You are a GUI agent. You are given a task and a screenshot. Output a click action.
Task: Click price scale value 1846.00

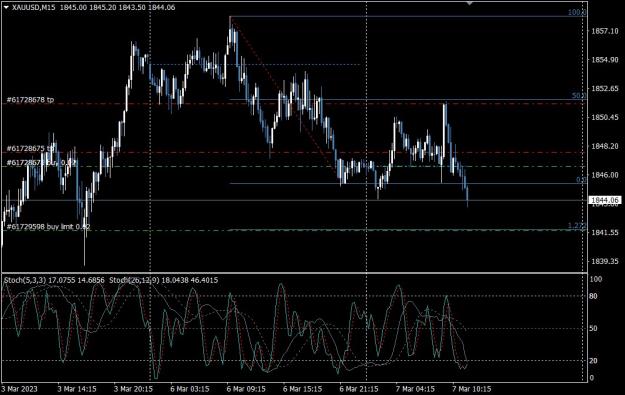(x=605, y=175)
